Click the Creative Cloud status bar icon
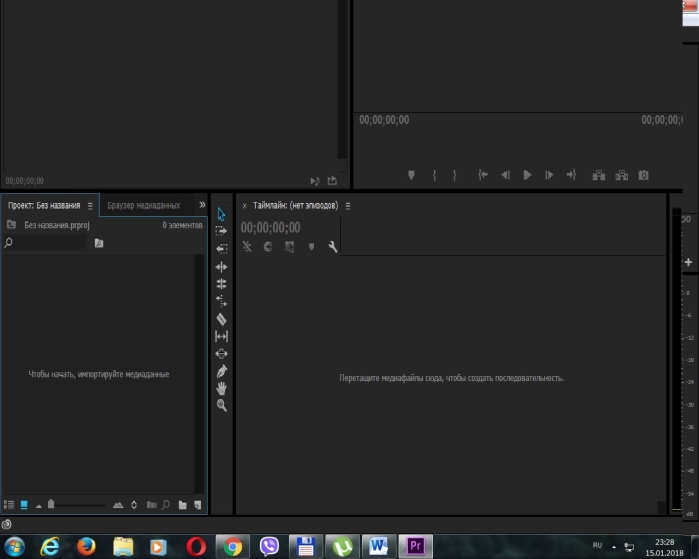Screen dimensions: 699x559 (x=6, y=524)
